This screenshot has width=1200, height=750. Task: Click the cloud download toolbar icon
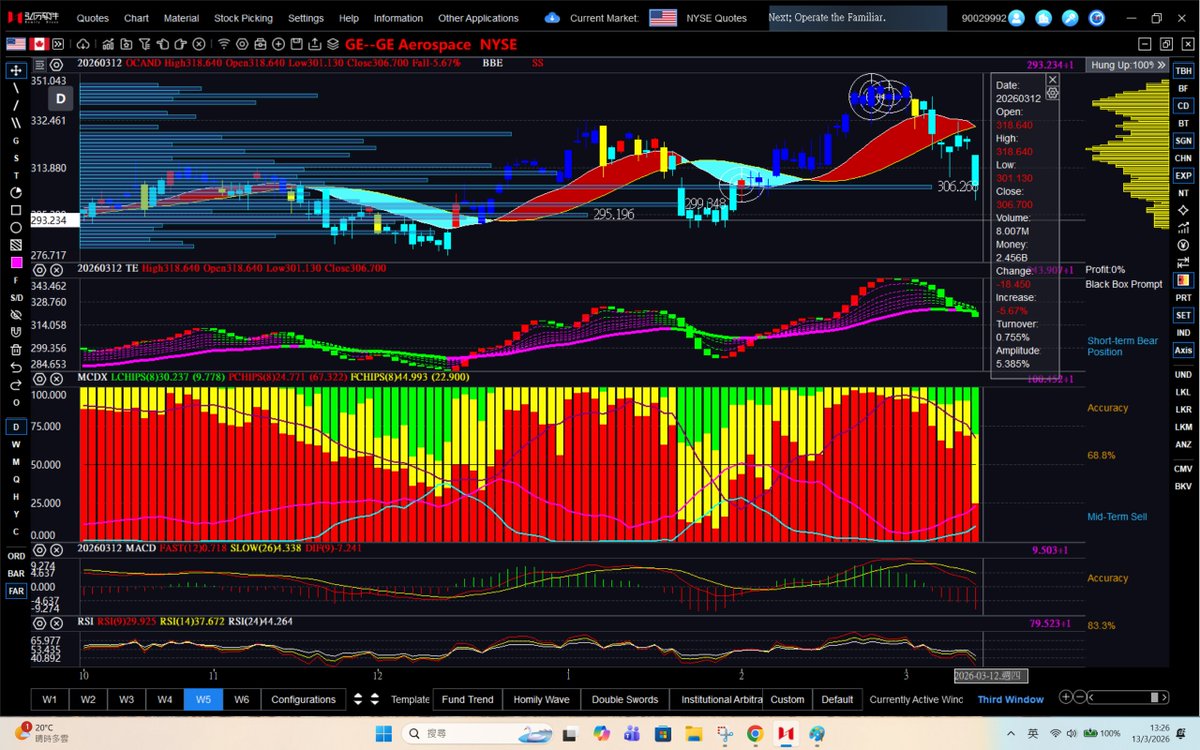83,44
